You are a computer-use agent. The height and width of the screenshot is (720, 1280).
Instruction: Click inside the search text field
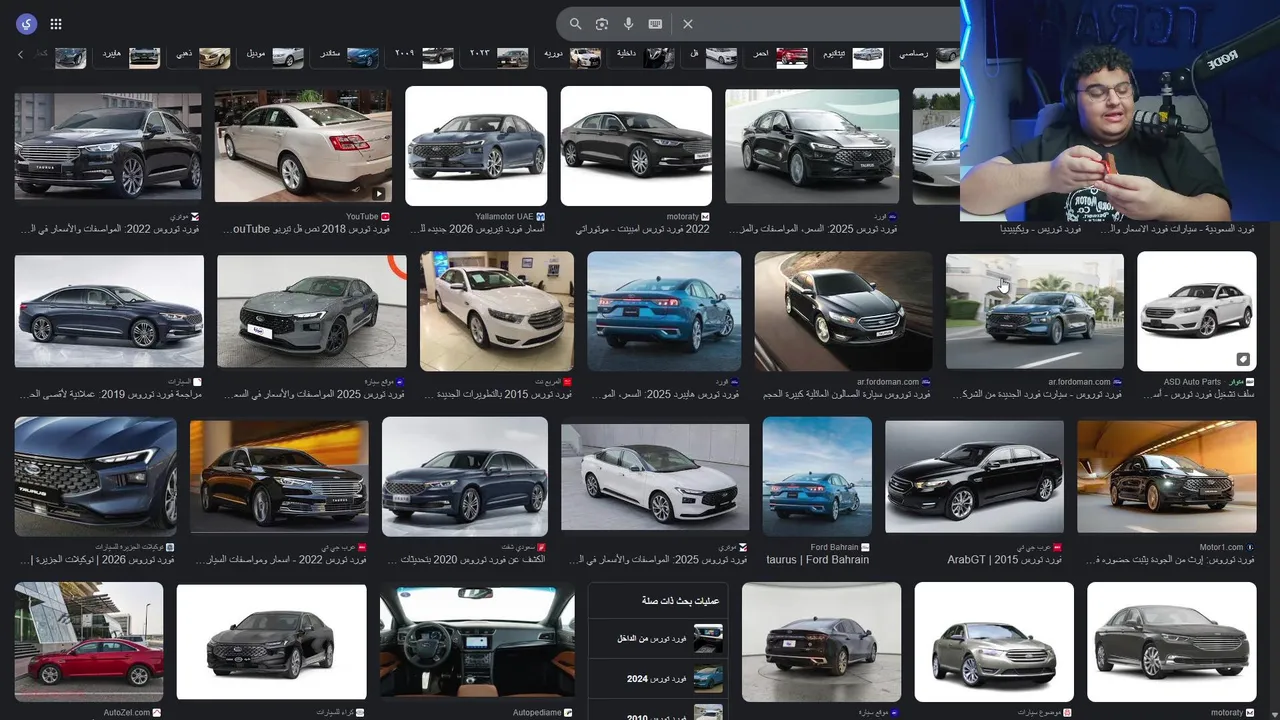830,24
